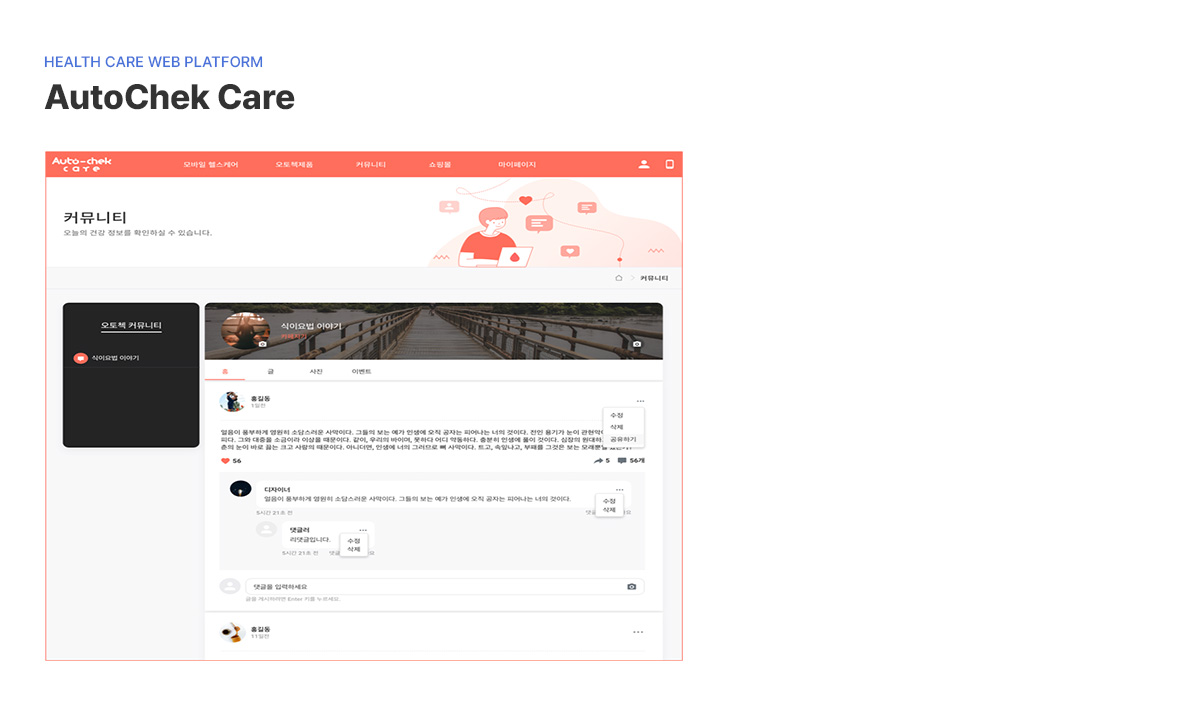Image resolution: width=1200 pixels, height=720 pixels.
Task: Click the 댓글을 입력하세요 comment input field
Action: 430,587
